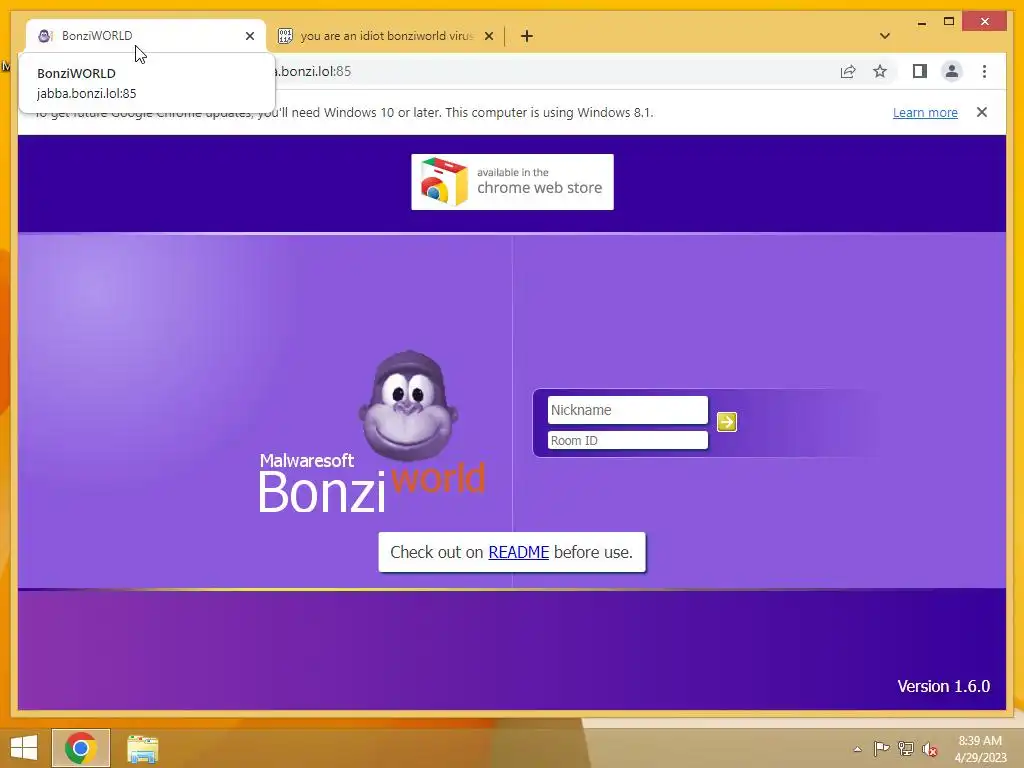The width and height of the screenshot is (1024, 768).
Task: Click the address bar URL
Action: click(314, 71)
